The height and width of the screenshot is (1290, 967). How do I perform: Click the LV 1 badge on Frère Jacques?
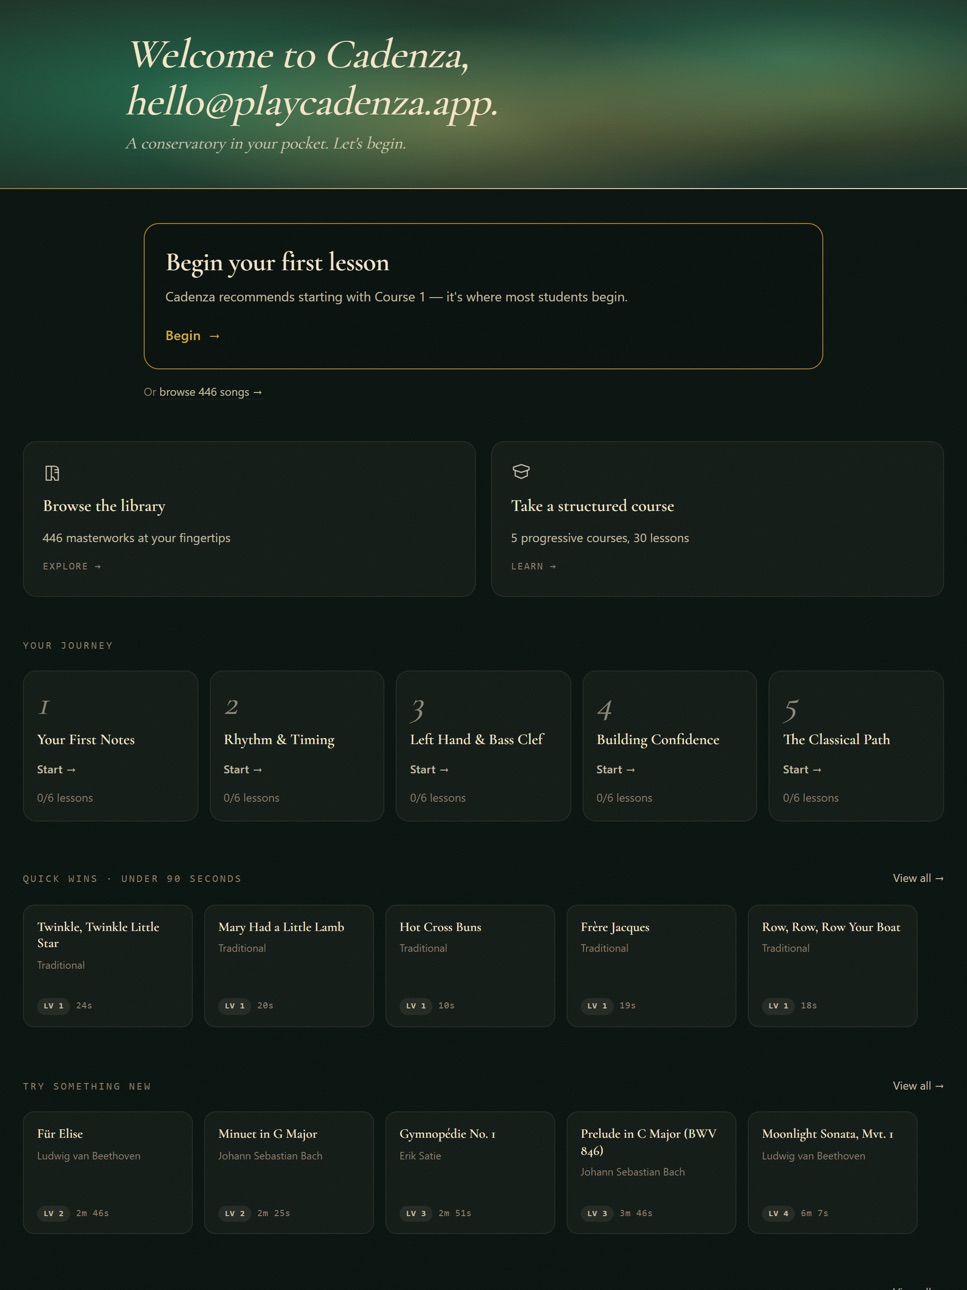coord(597,1006)
